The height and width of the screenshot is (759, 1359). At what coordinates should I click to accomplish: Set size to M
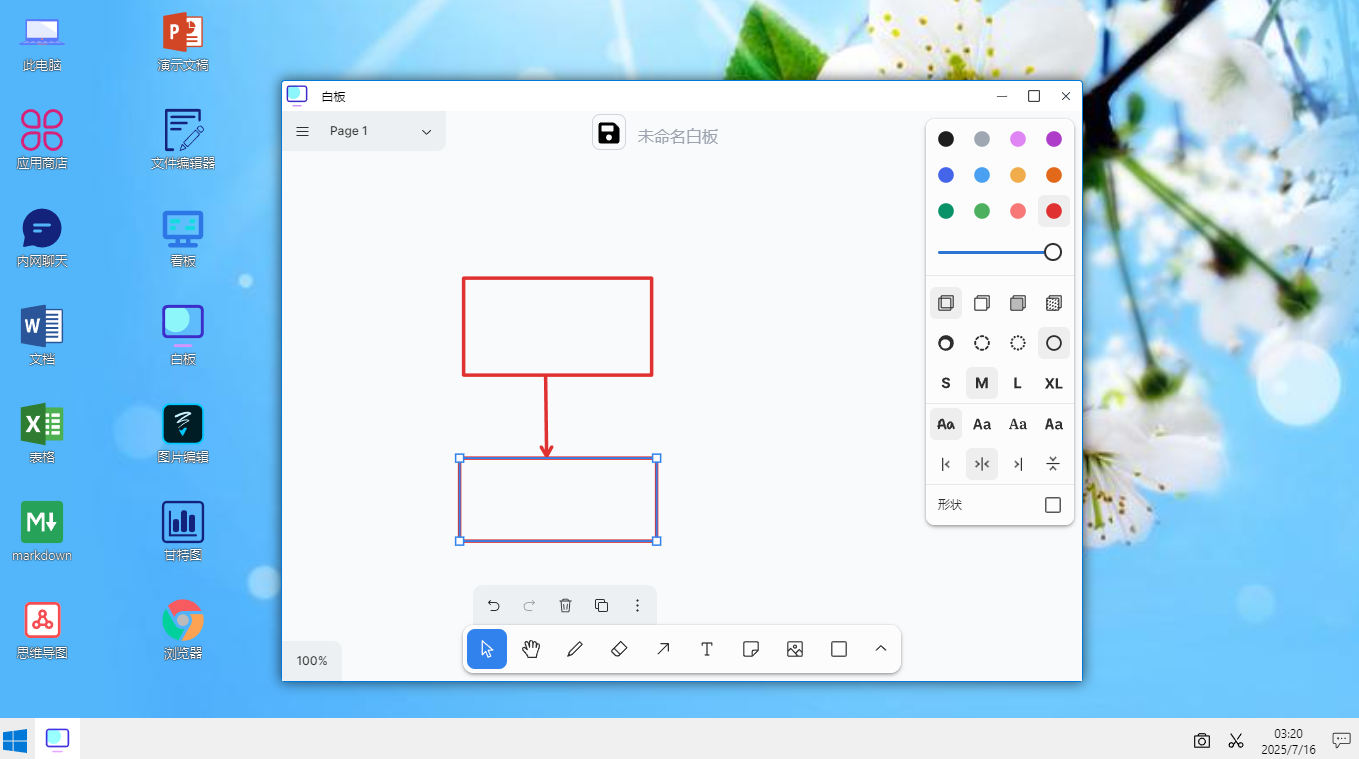982,383
